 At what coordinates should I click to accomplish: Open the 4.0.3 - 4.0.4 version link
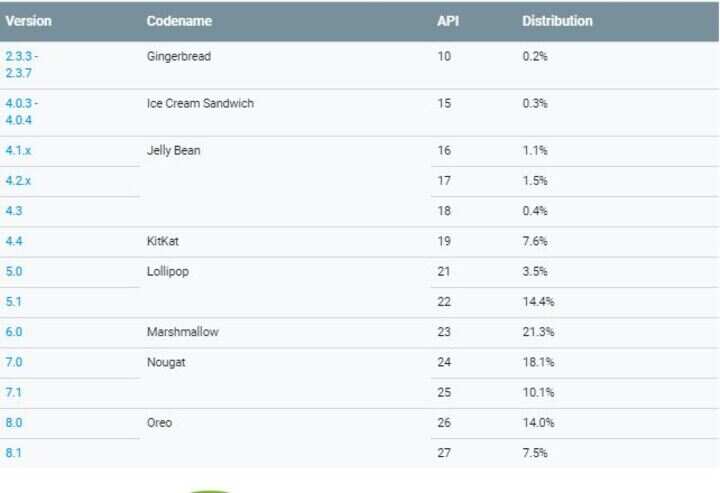point(21,112)
